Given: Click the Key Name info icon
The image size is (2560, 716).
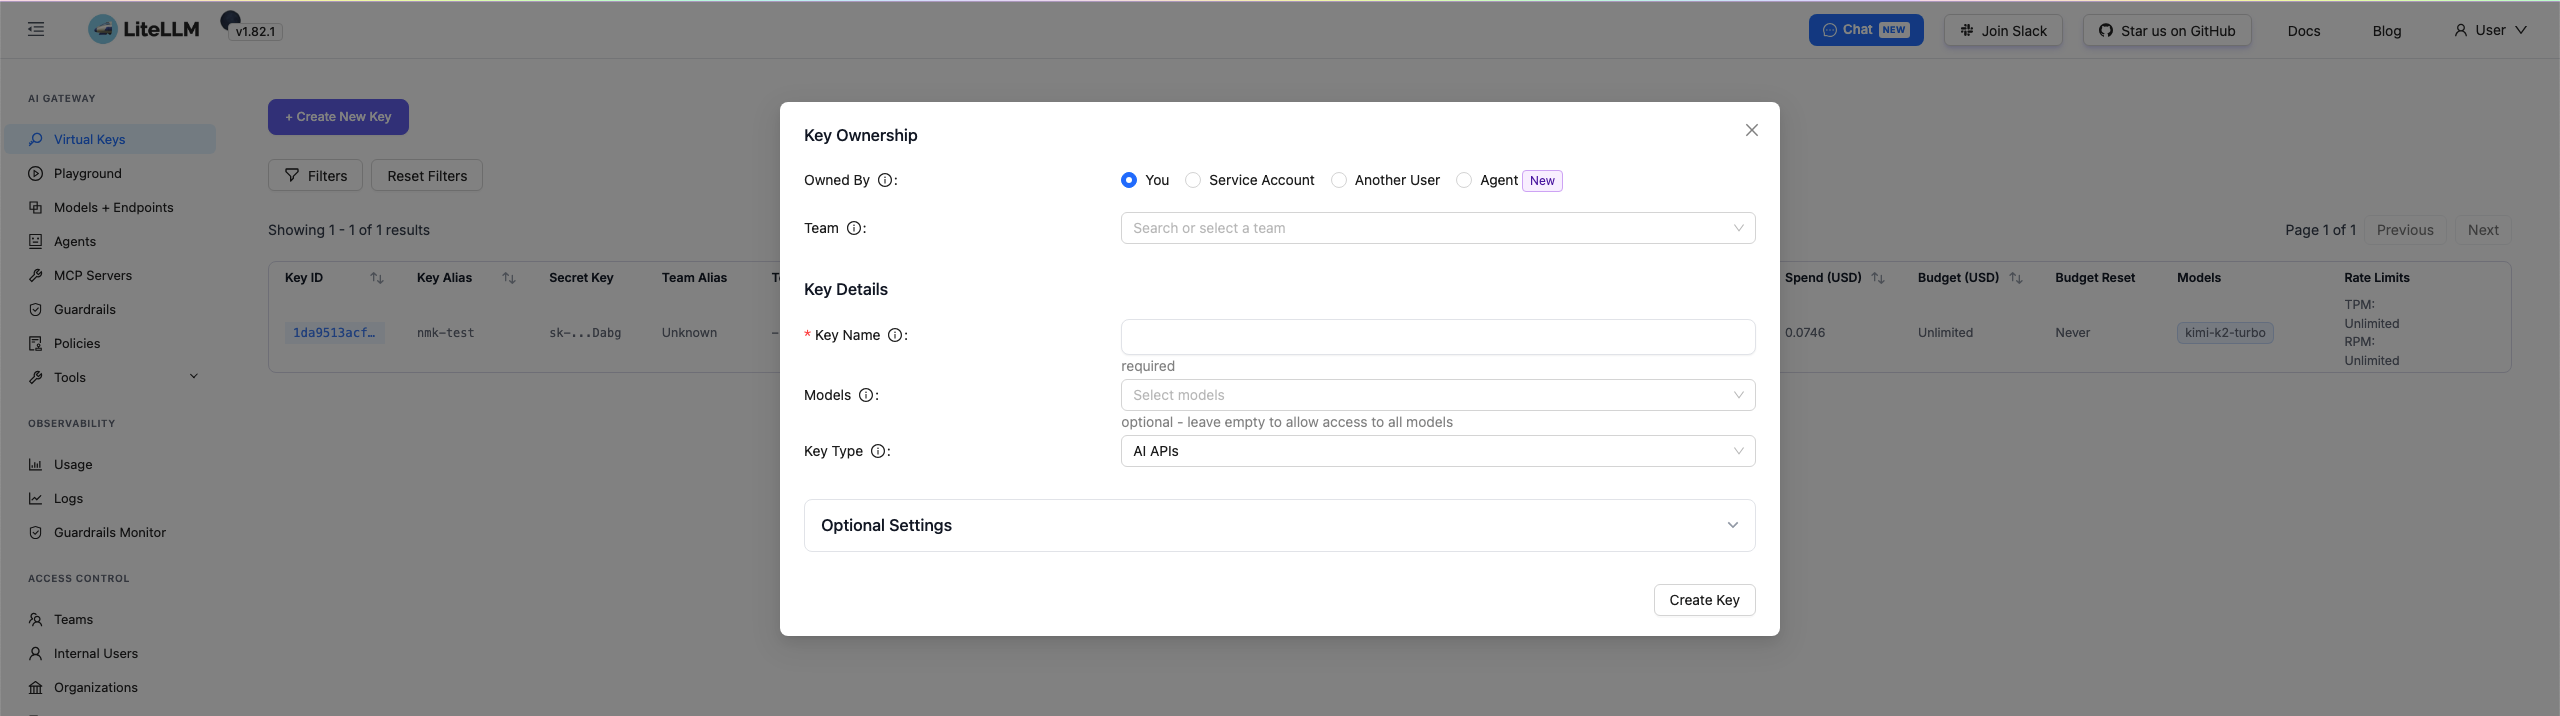Looking at the screenshot, I should (x=895, y=335).
